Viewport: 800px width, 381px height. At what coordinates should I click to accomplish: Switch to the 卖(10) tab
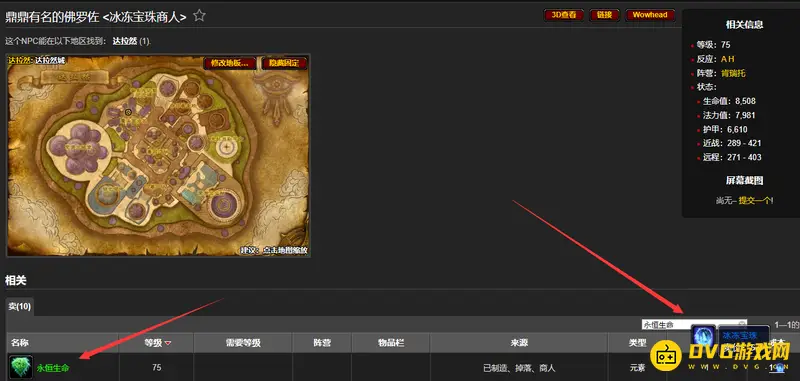pyautogui.click(x=20, y=306)
